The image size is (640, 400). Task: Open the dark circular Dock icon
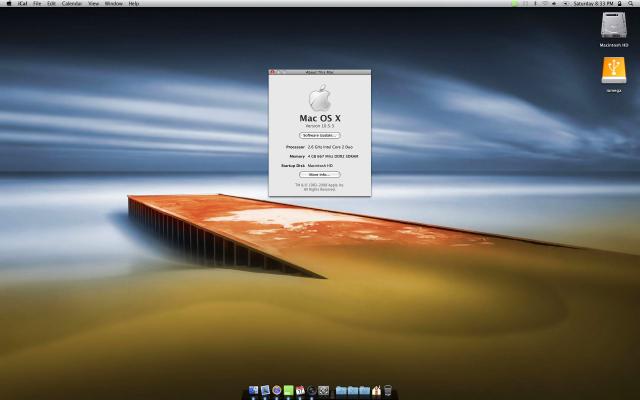click(312, 391)
